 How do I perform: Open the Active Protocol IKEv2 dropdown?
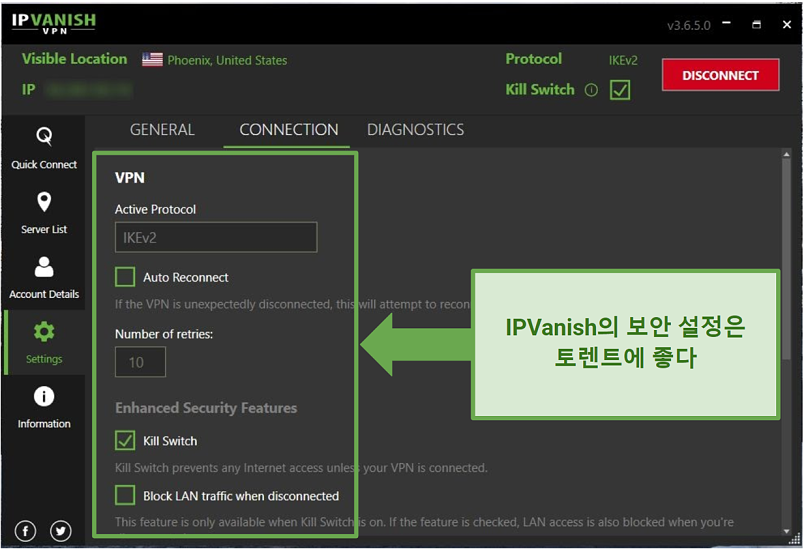pyautogui.click(x=216, y=237)
